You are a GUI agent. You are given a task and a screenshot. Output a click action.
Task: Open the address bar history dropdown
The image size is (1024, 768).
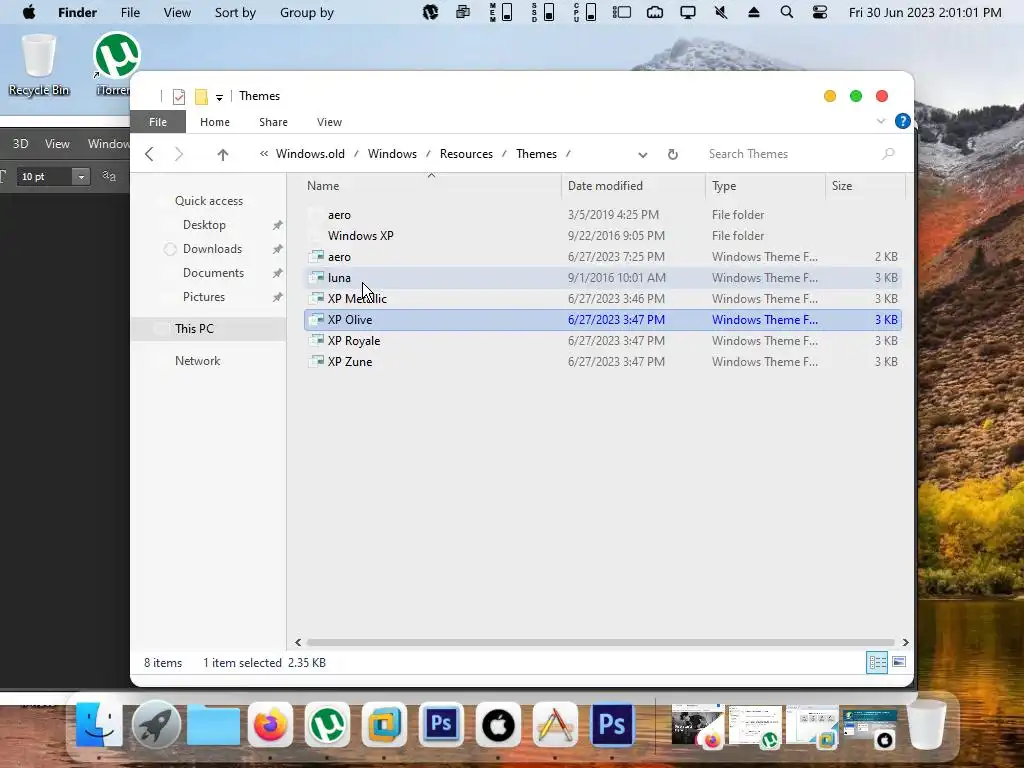[643, 155]
